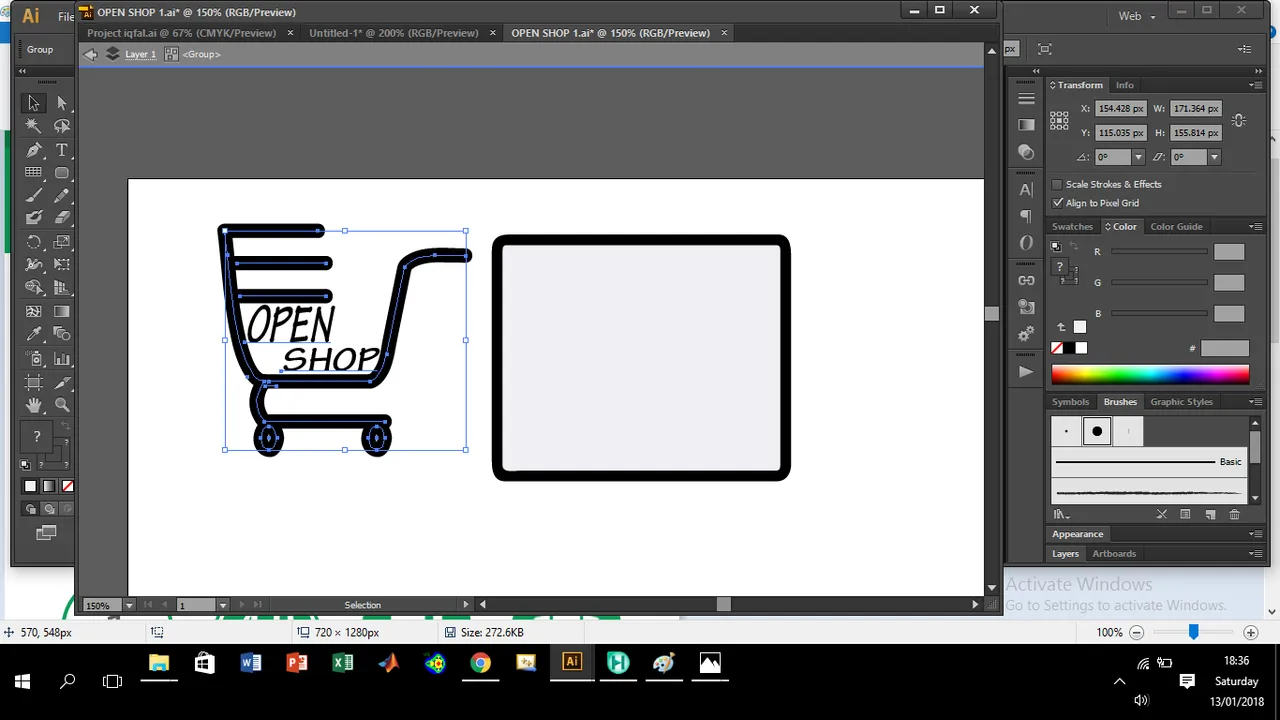Image resolution: width=1280 pixels, height=720 pixels.
Task: Select the Pencil tool
Action: pyautogui.click(x=62, y=196)
